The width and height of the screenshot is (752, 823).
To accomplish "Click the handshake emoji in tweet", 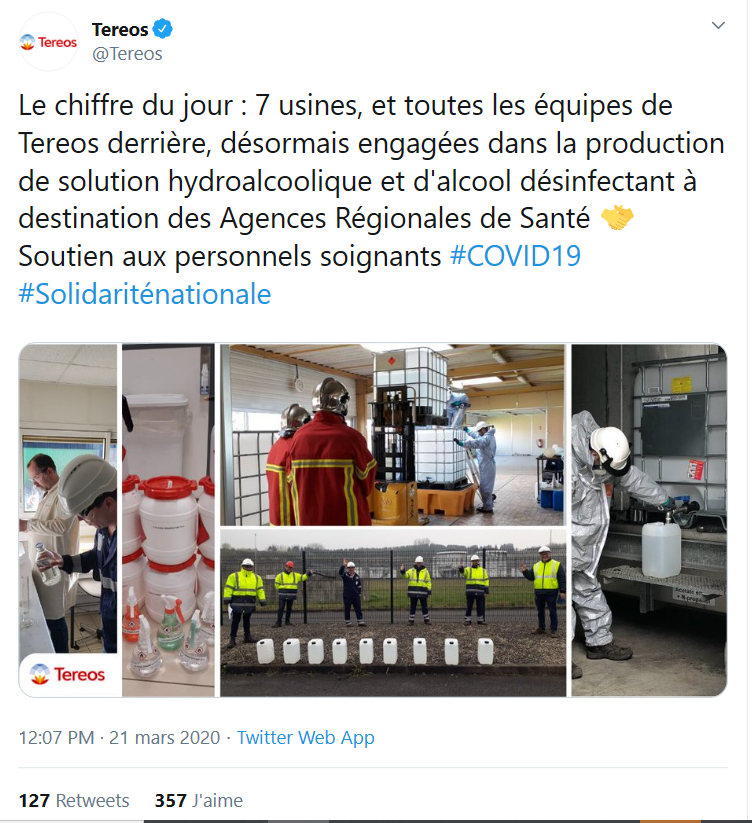I will coord(617,218).
